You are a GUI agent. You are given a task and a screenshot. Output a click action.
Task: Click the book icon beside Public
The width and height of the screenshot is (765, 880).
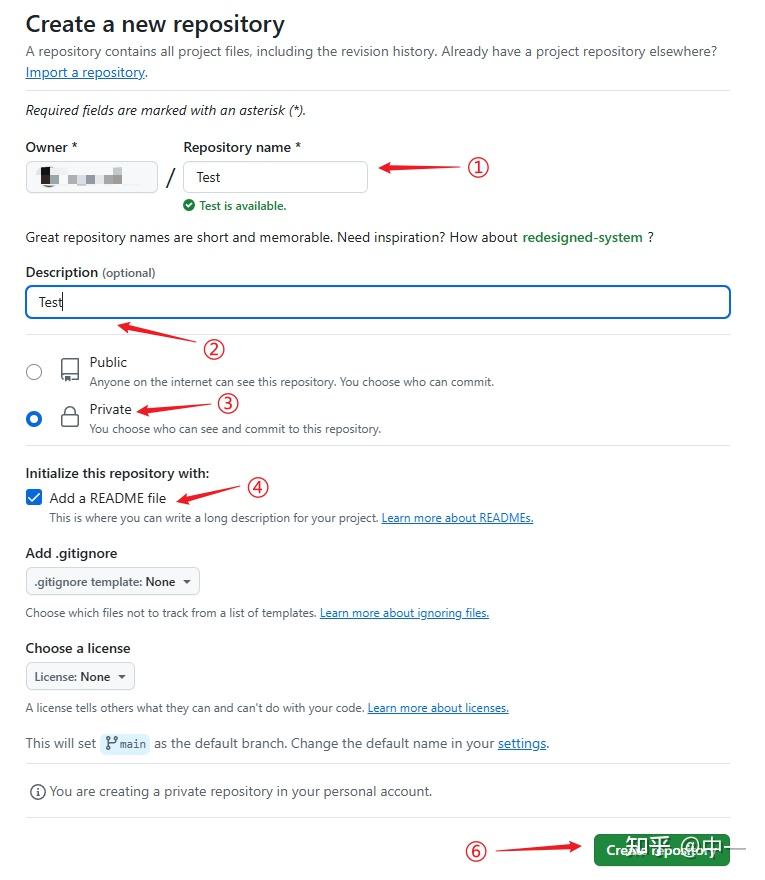68,370
